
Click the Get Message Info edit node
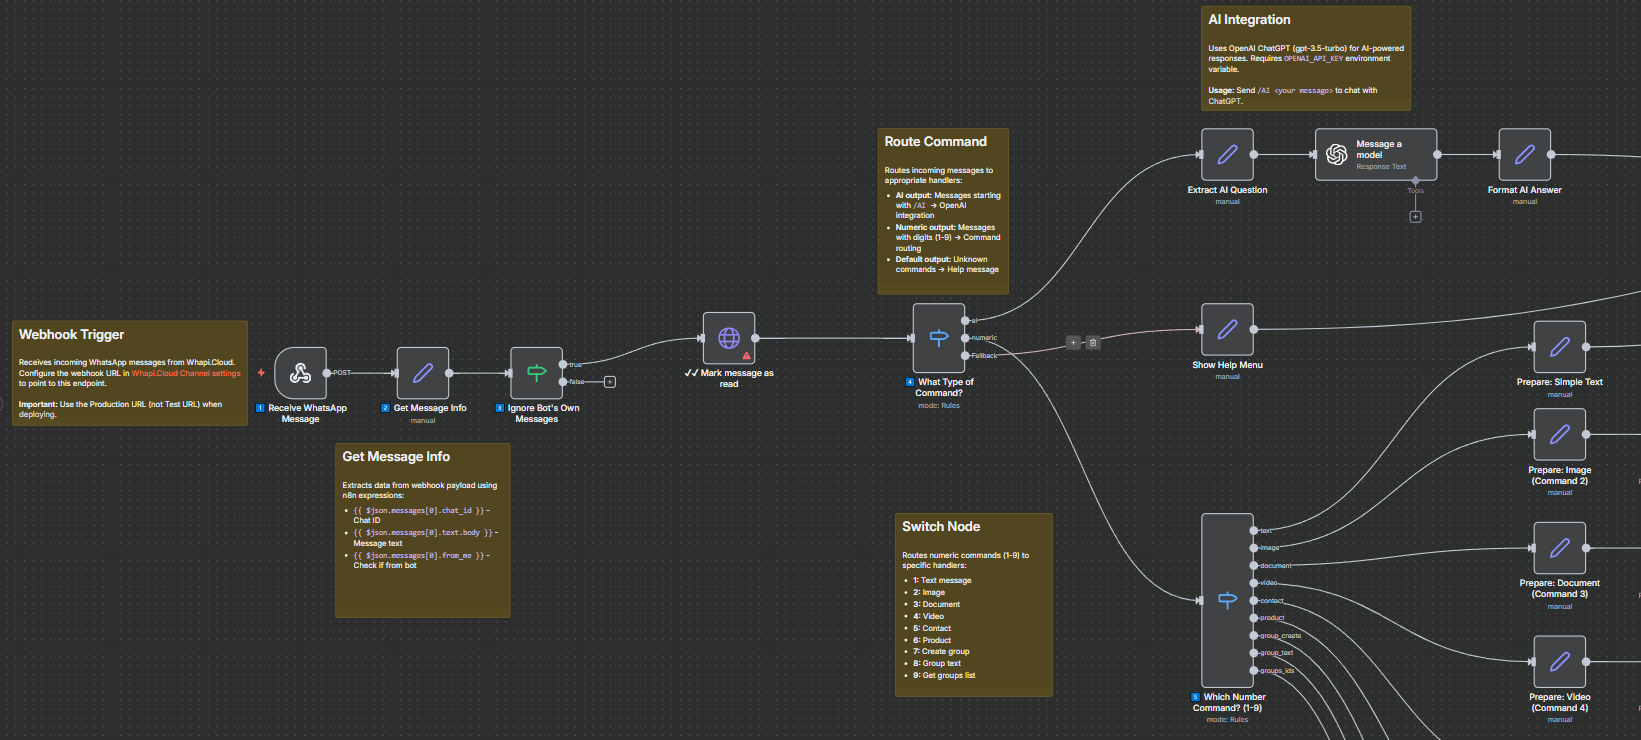423,373
